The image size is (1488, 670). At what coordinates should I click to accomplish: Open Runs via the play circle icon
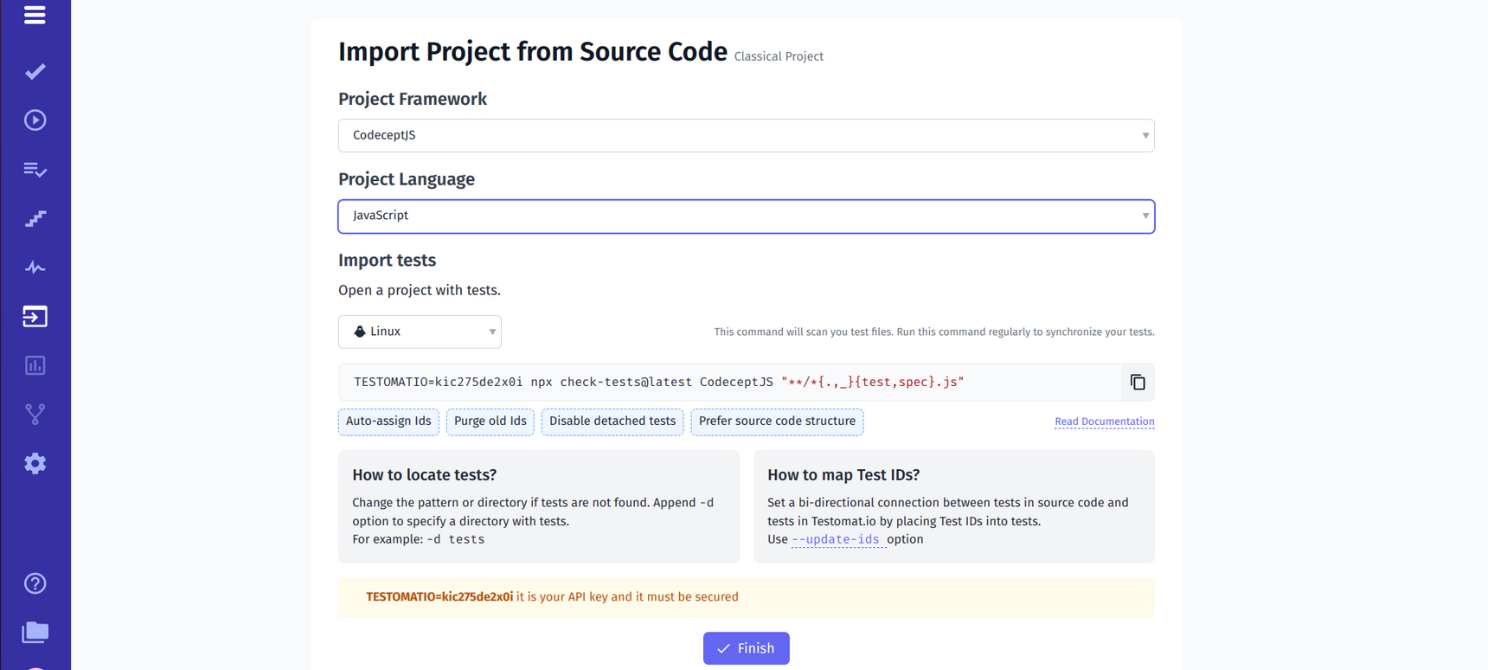tap(35, 119)
